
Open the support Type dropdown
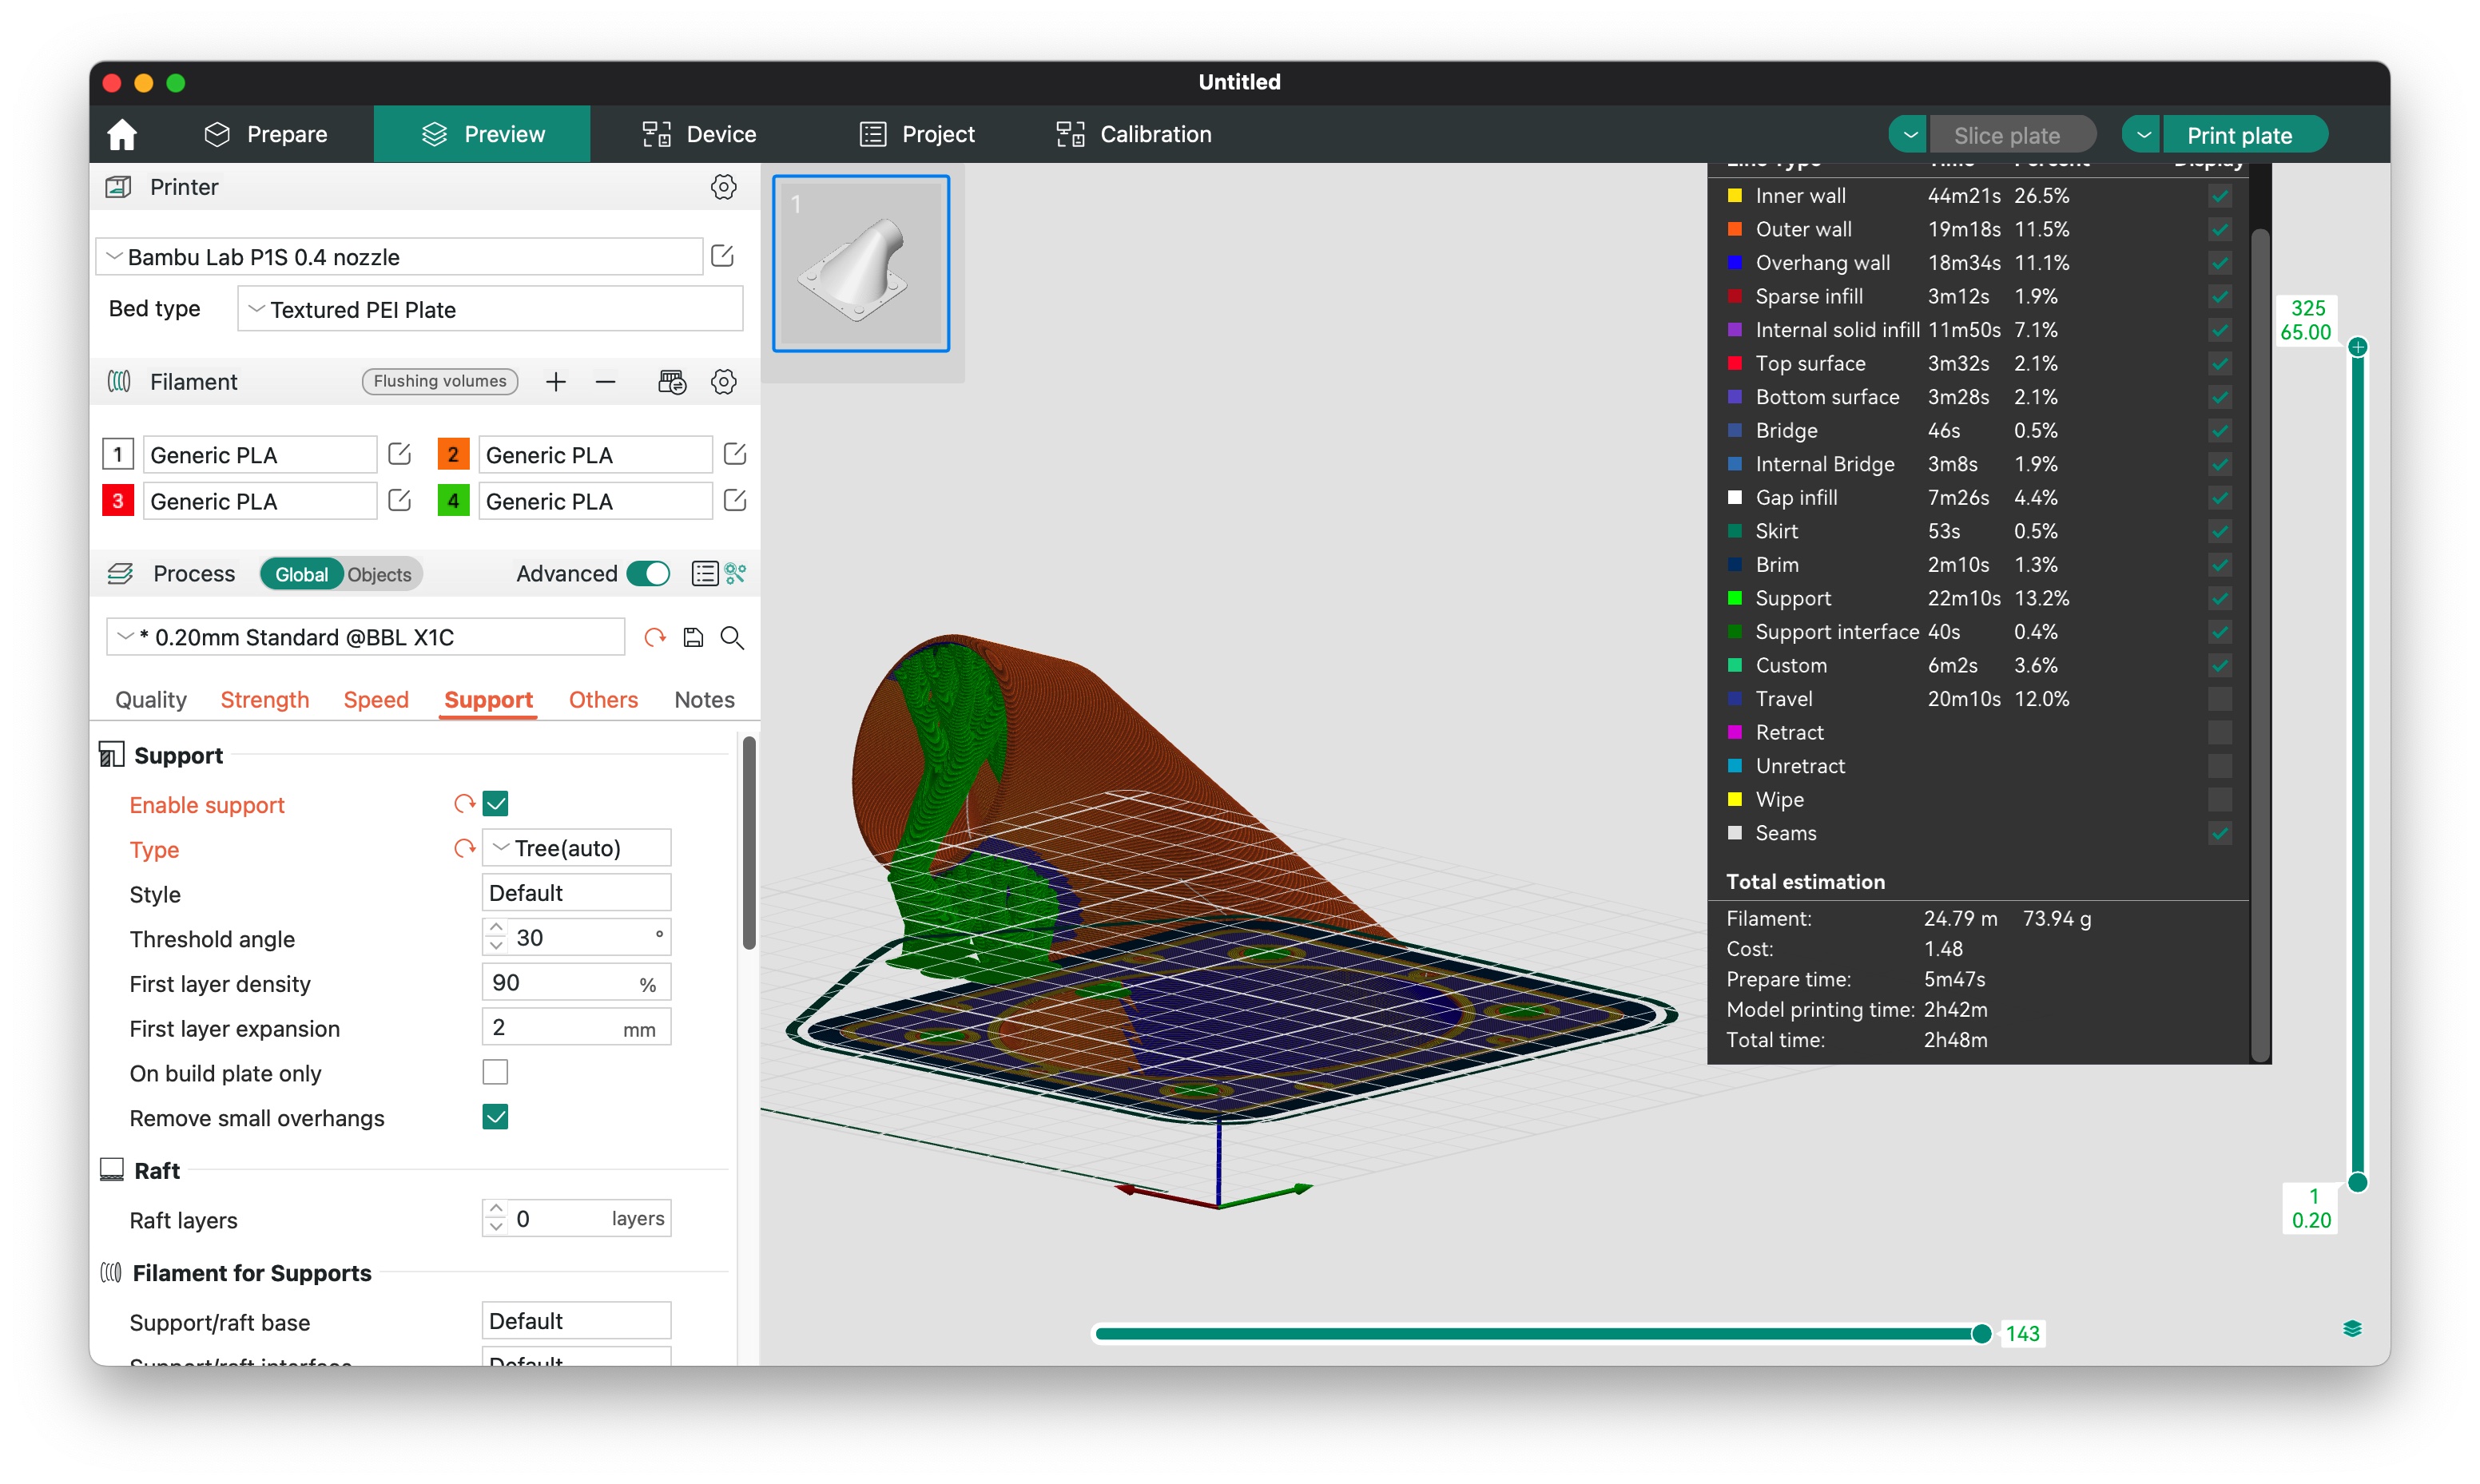click(x=576, y=848)
